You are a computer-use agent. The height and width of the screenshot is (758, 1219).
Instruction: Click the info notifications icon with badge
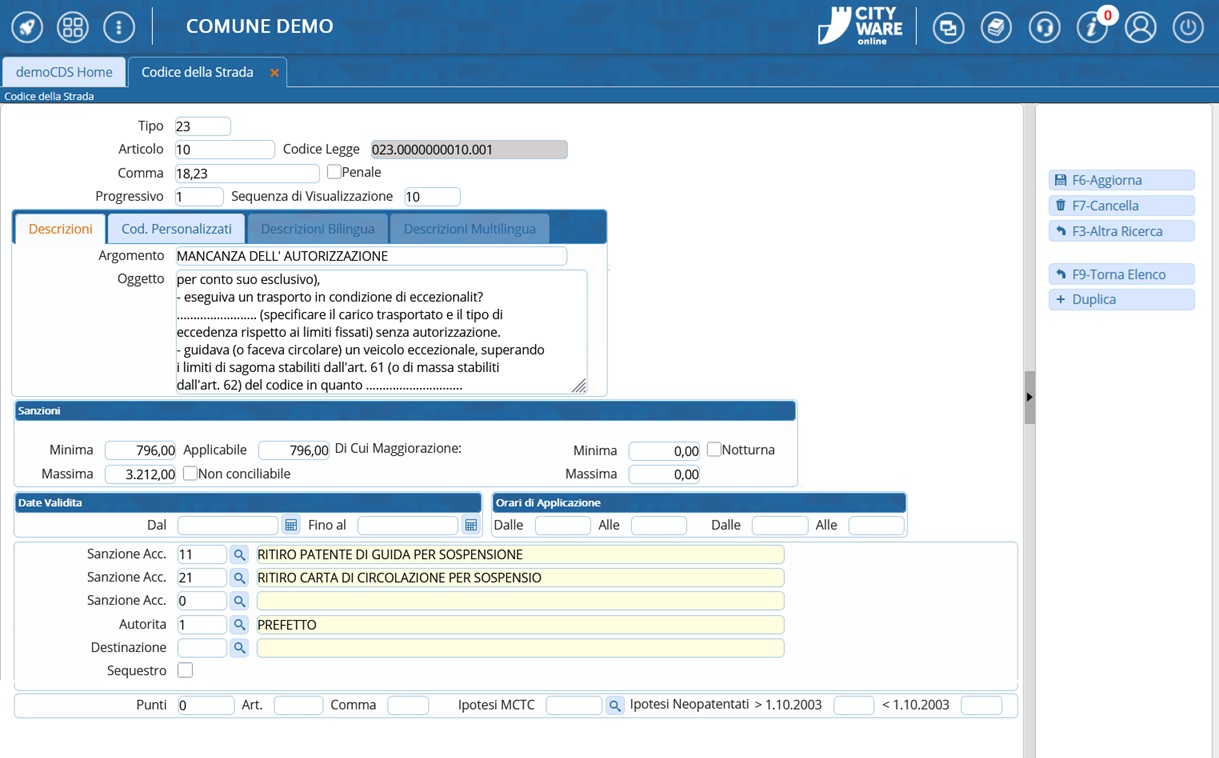tap(1092, 27)
